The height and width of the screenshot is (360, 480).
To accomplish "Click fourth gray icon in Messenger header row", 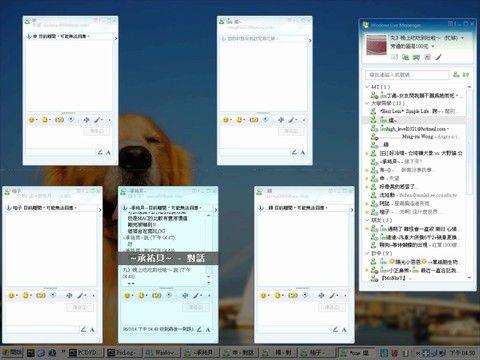I will pos(427,57).
